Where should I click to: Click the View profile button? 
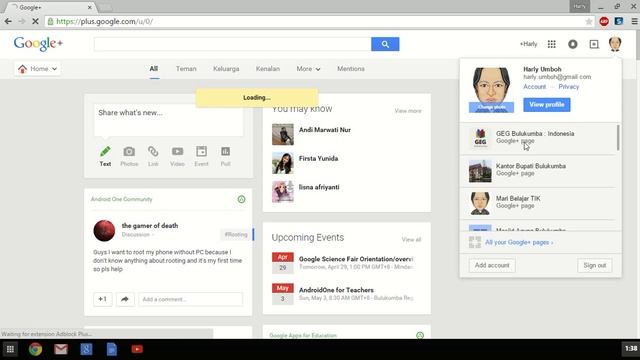tap(547, 104)
